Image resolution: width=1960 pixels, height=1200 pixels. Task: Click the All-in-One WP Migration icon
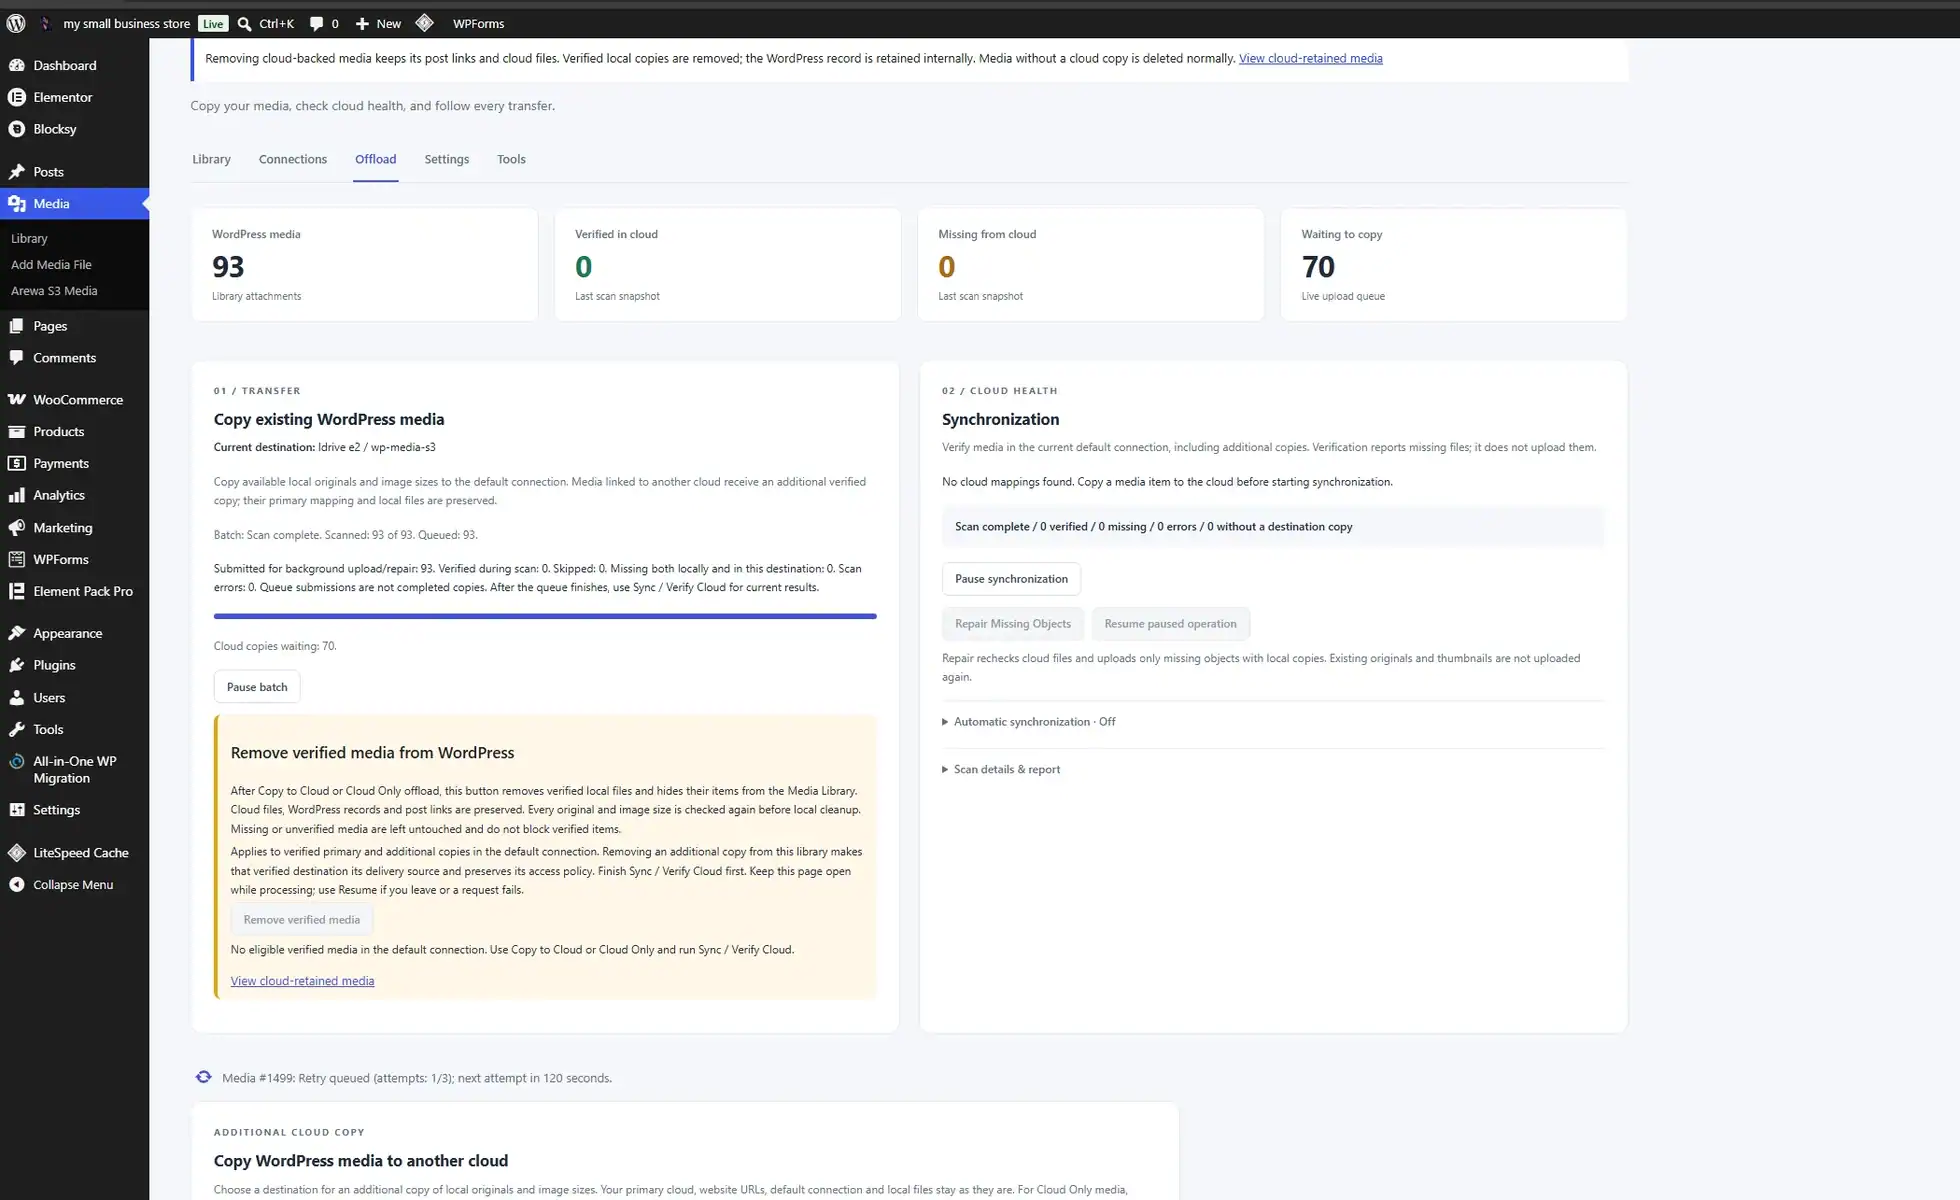click(17, 761)
